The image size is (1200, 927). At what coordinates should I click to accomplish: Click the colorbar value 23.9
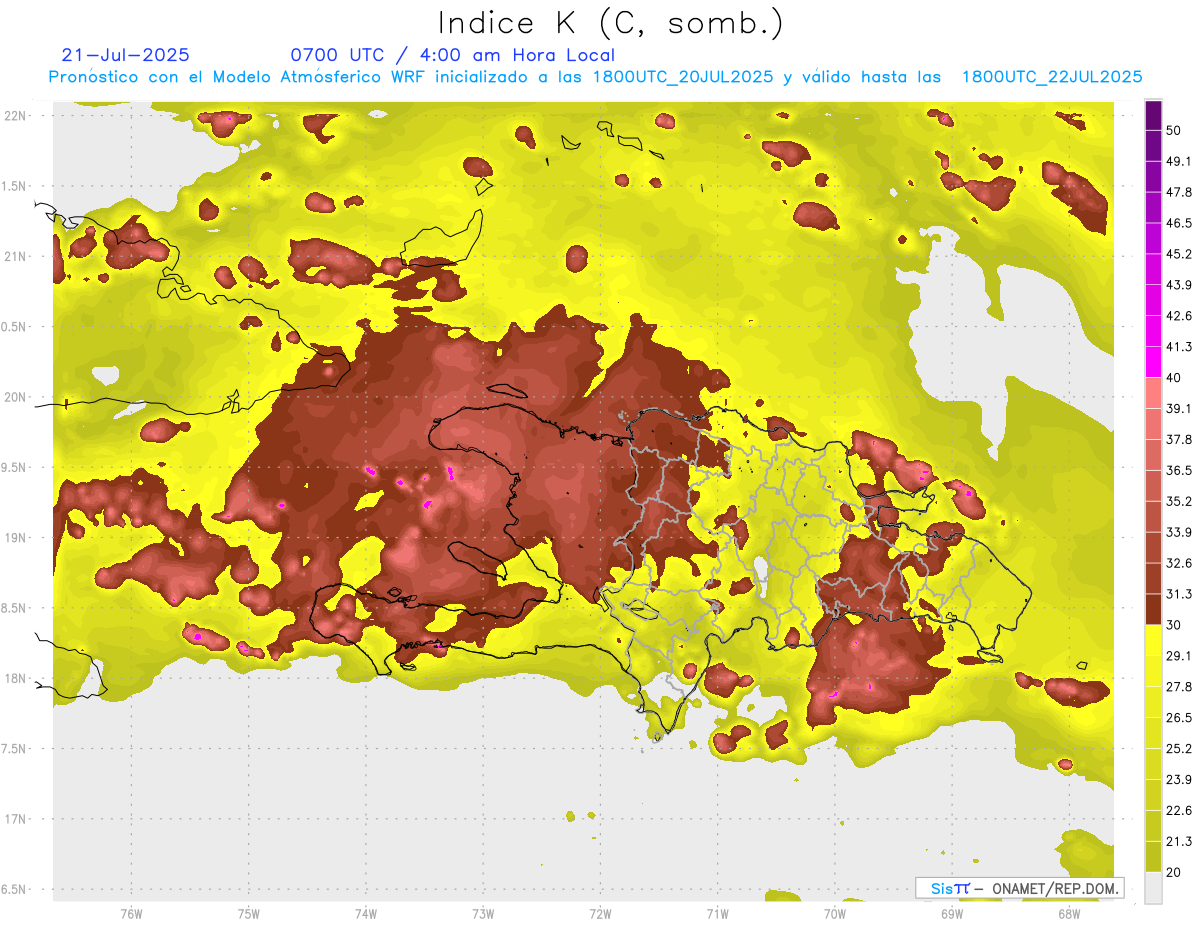click(x=1178, y=779)
